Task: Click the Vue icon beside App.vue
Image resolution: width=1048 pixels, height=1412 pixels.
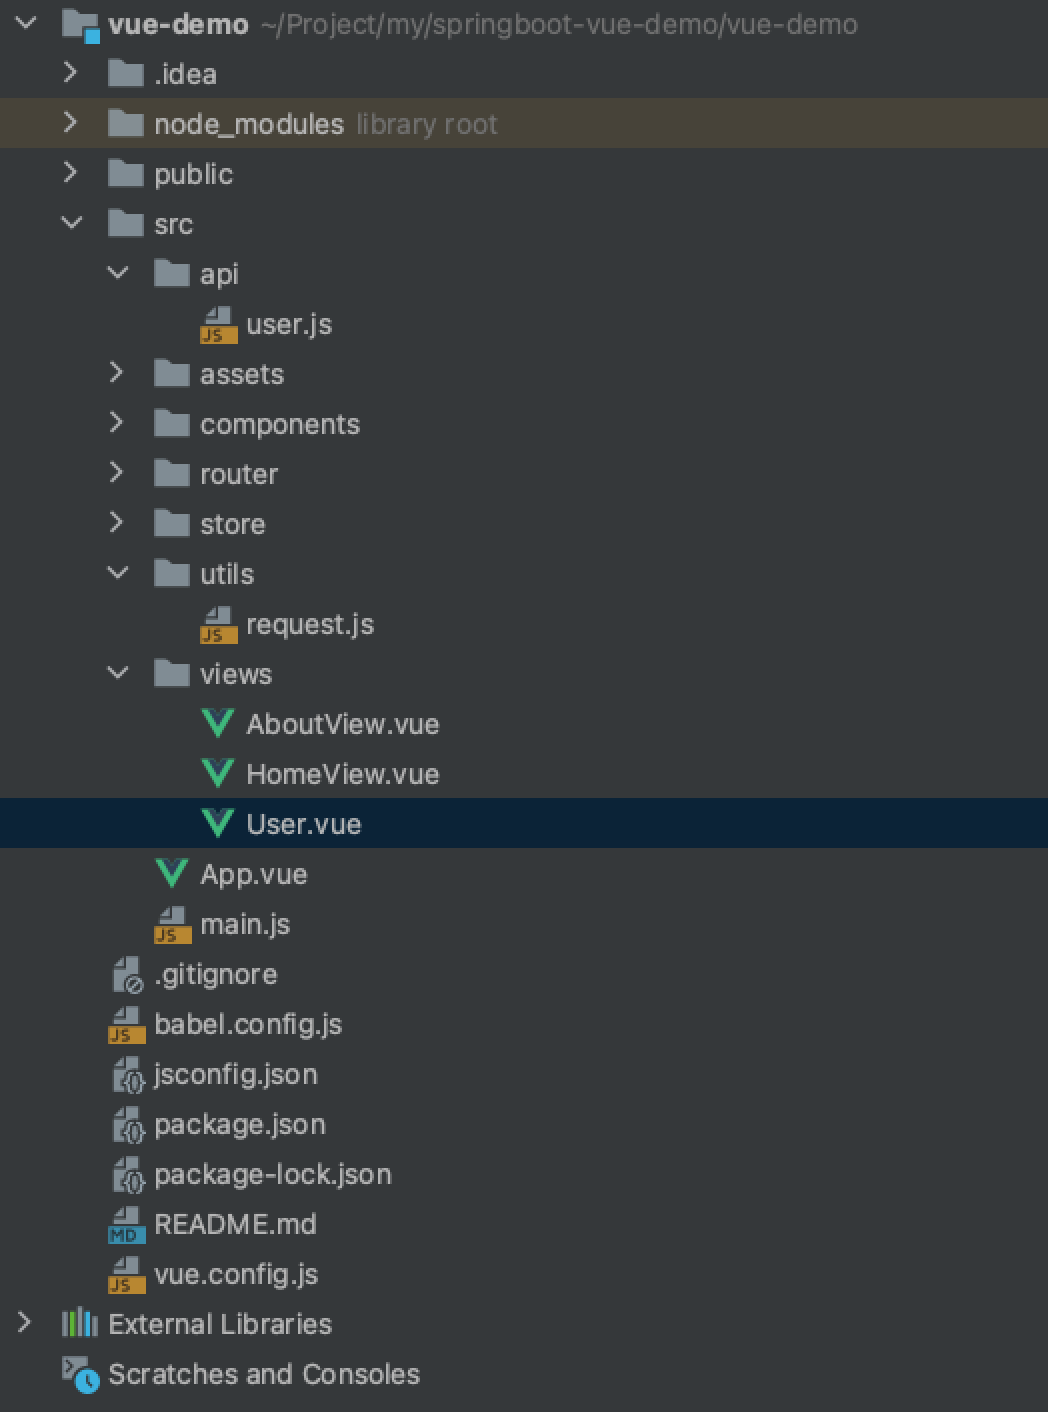Action: point(172,874)
